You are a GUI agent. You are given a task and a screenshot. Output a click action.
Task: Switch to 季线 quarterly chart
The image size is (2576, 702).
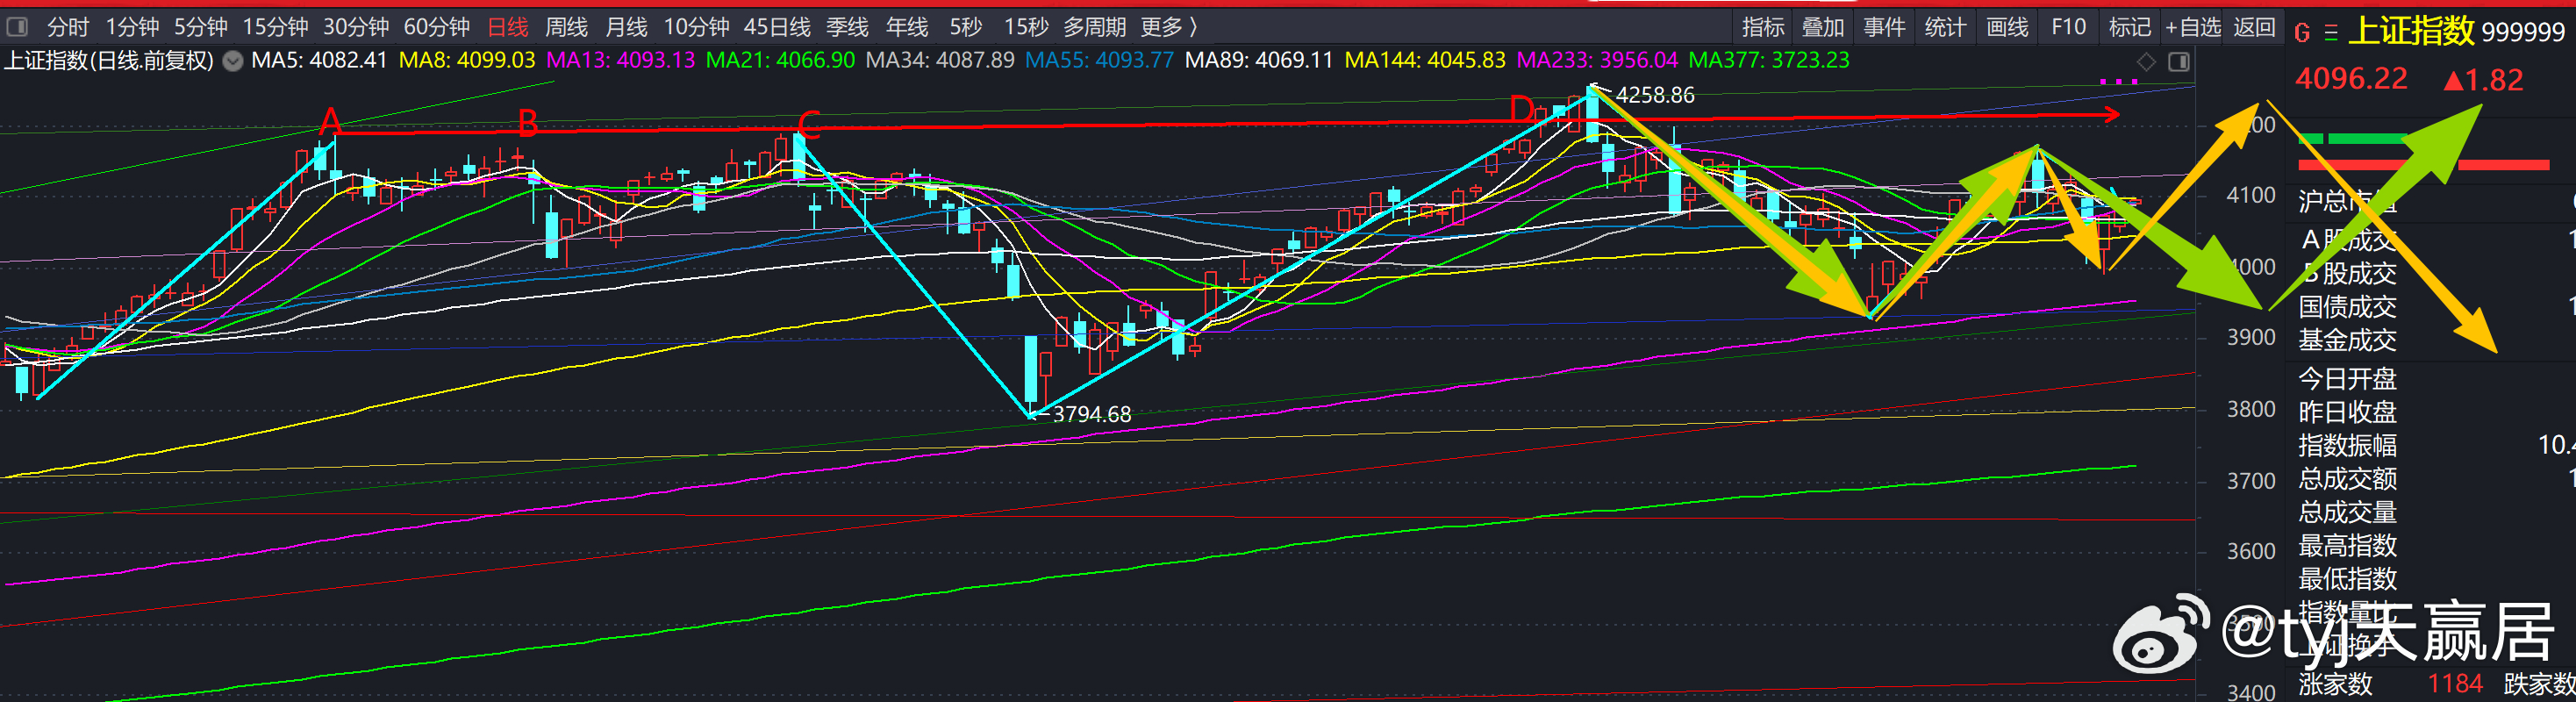click(x=848, y=27)
